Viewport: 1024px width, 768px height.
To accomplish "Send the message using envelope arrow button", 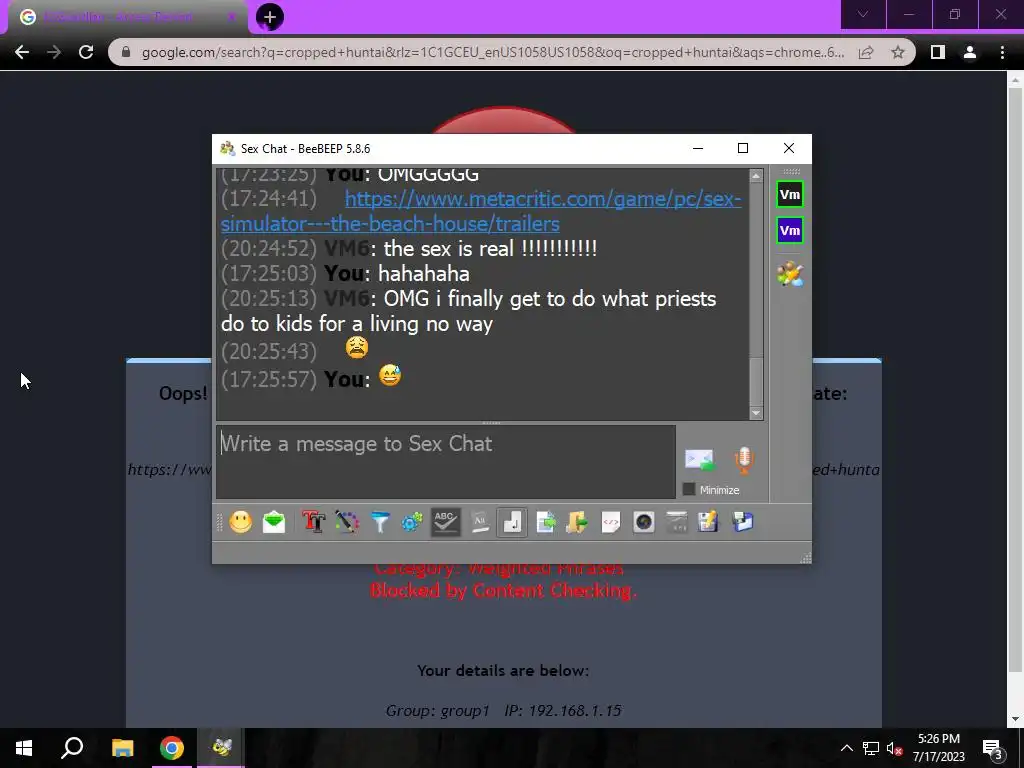I will tap(699, 460).
